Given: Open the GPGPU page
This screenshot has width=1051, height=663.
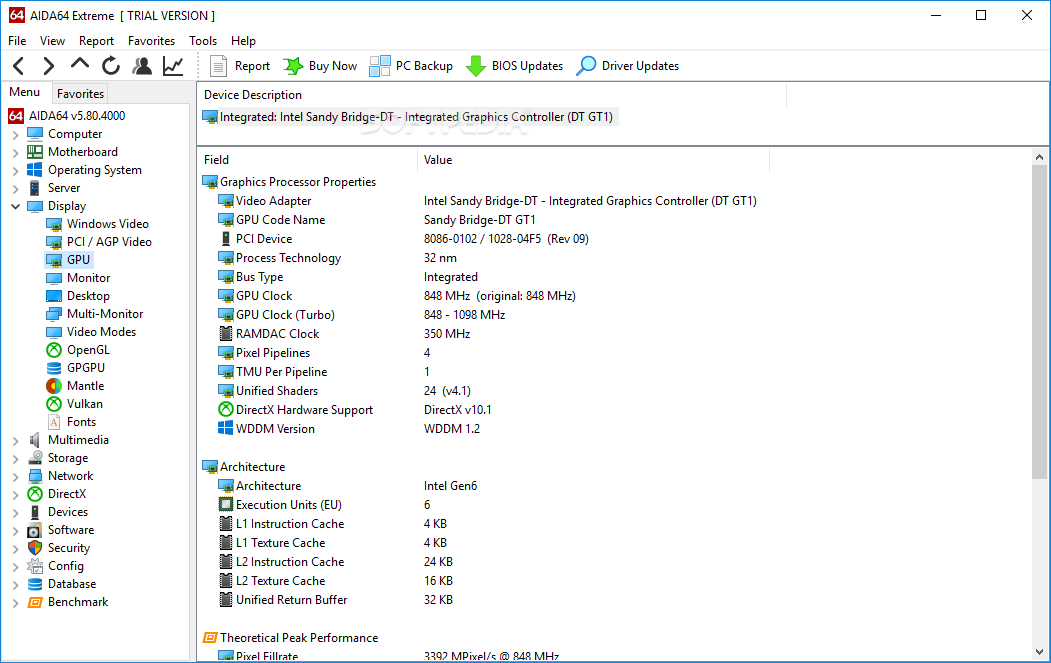Looking at the screenshot, I should coord(75,368).
